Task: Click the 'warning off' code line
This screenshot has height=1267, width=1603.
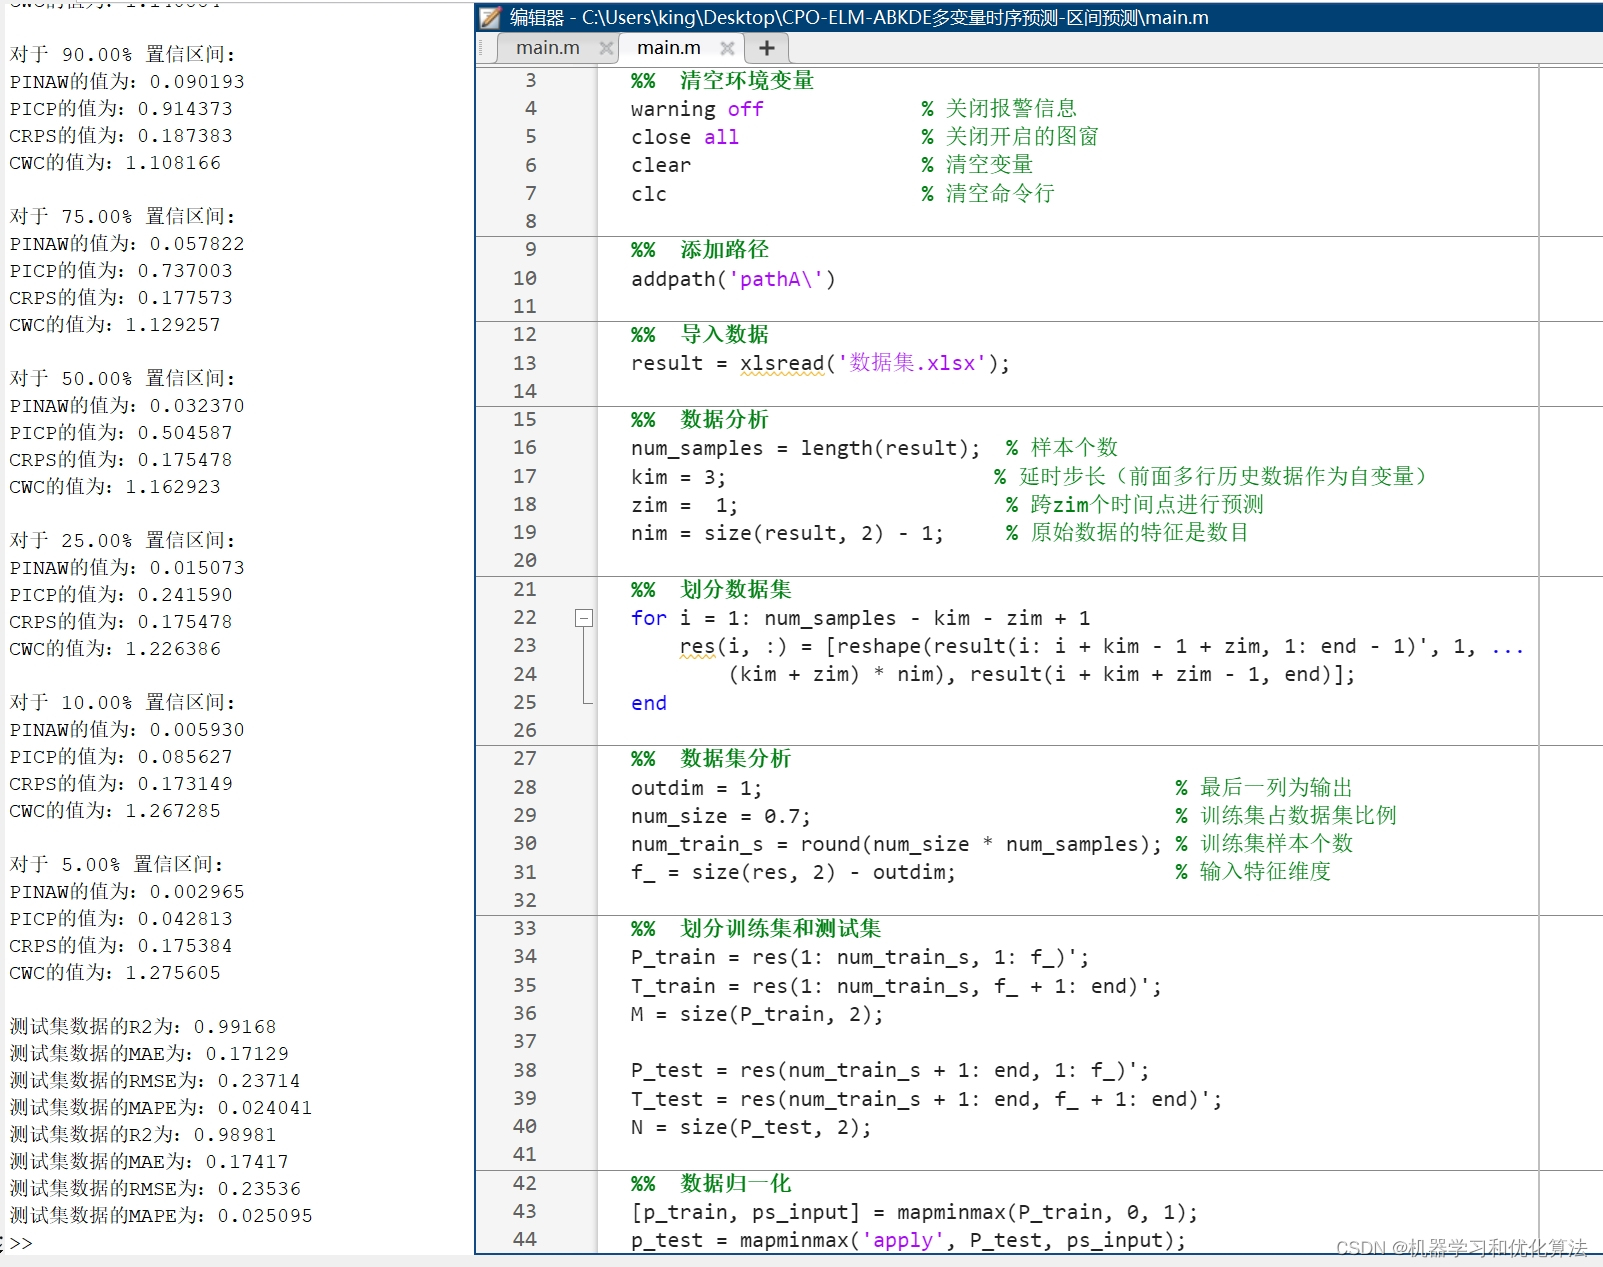Action: click(697, 109)
